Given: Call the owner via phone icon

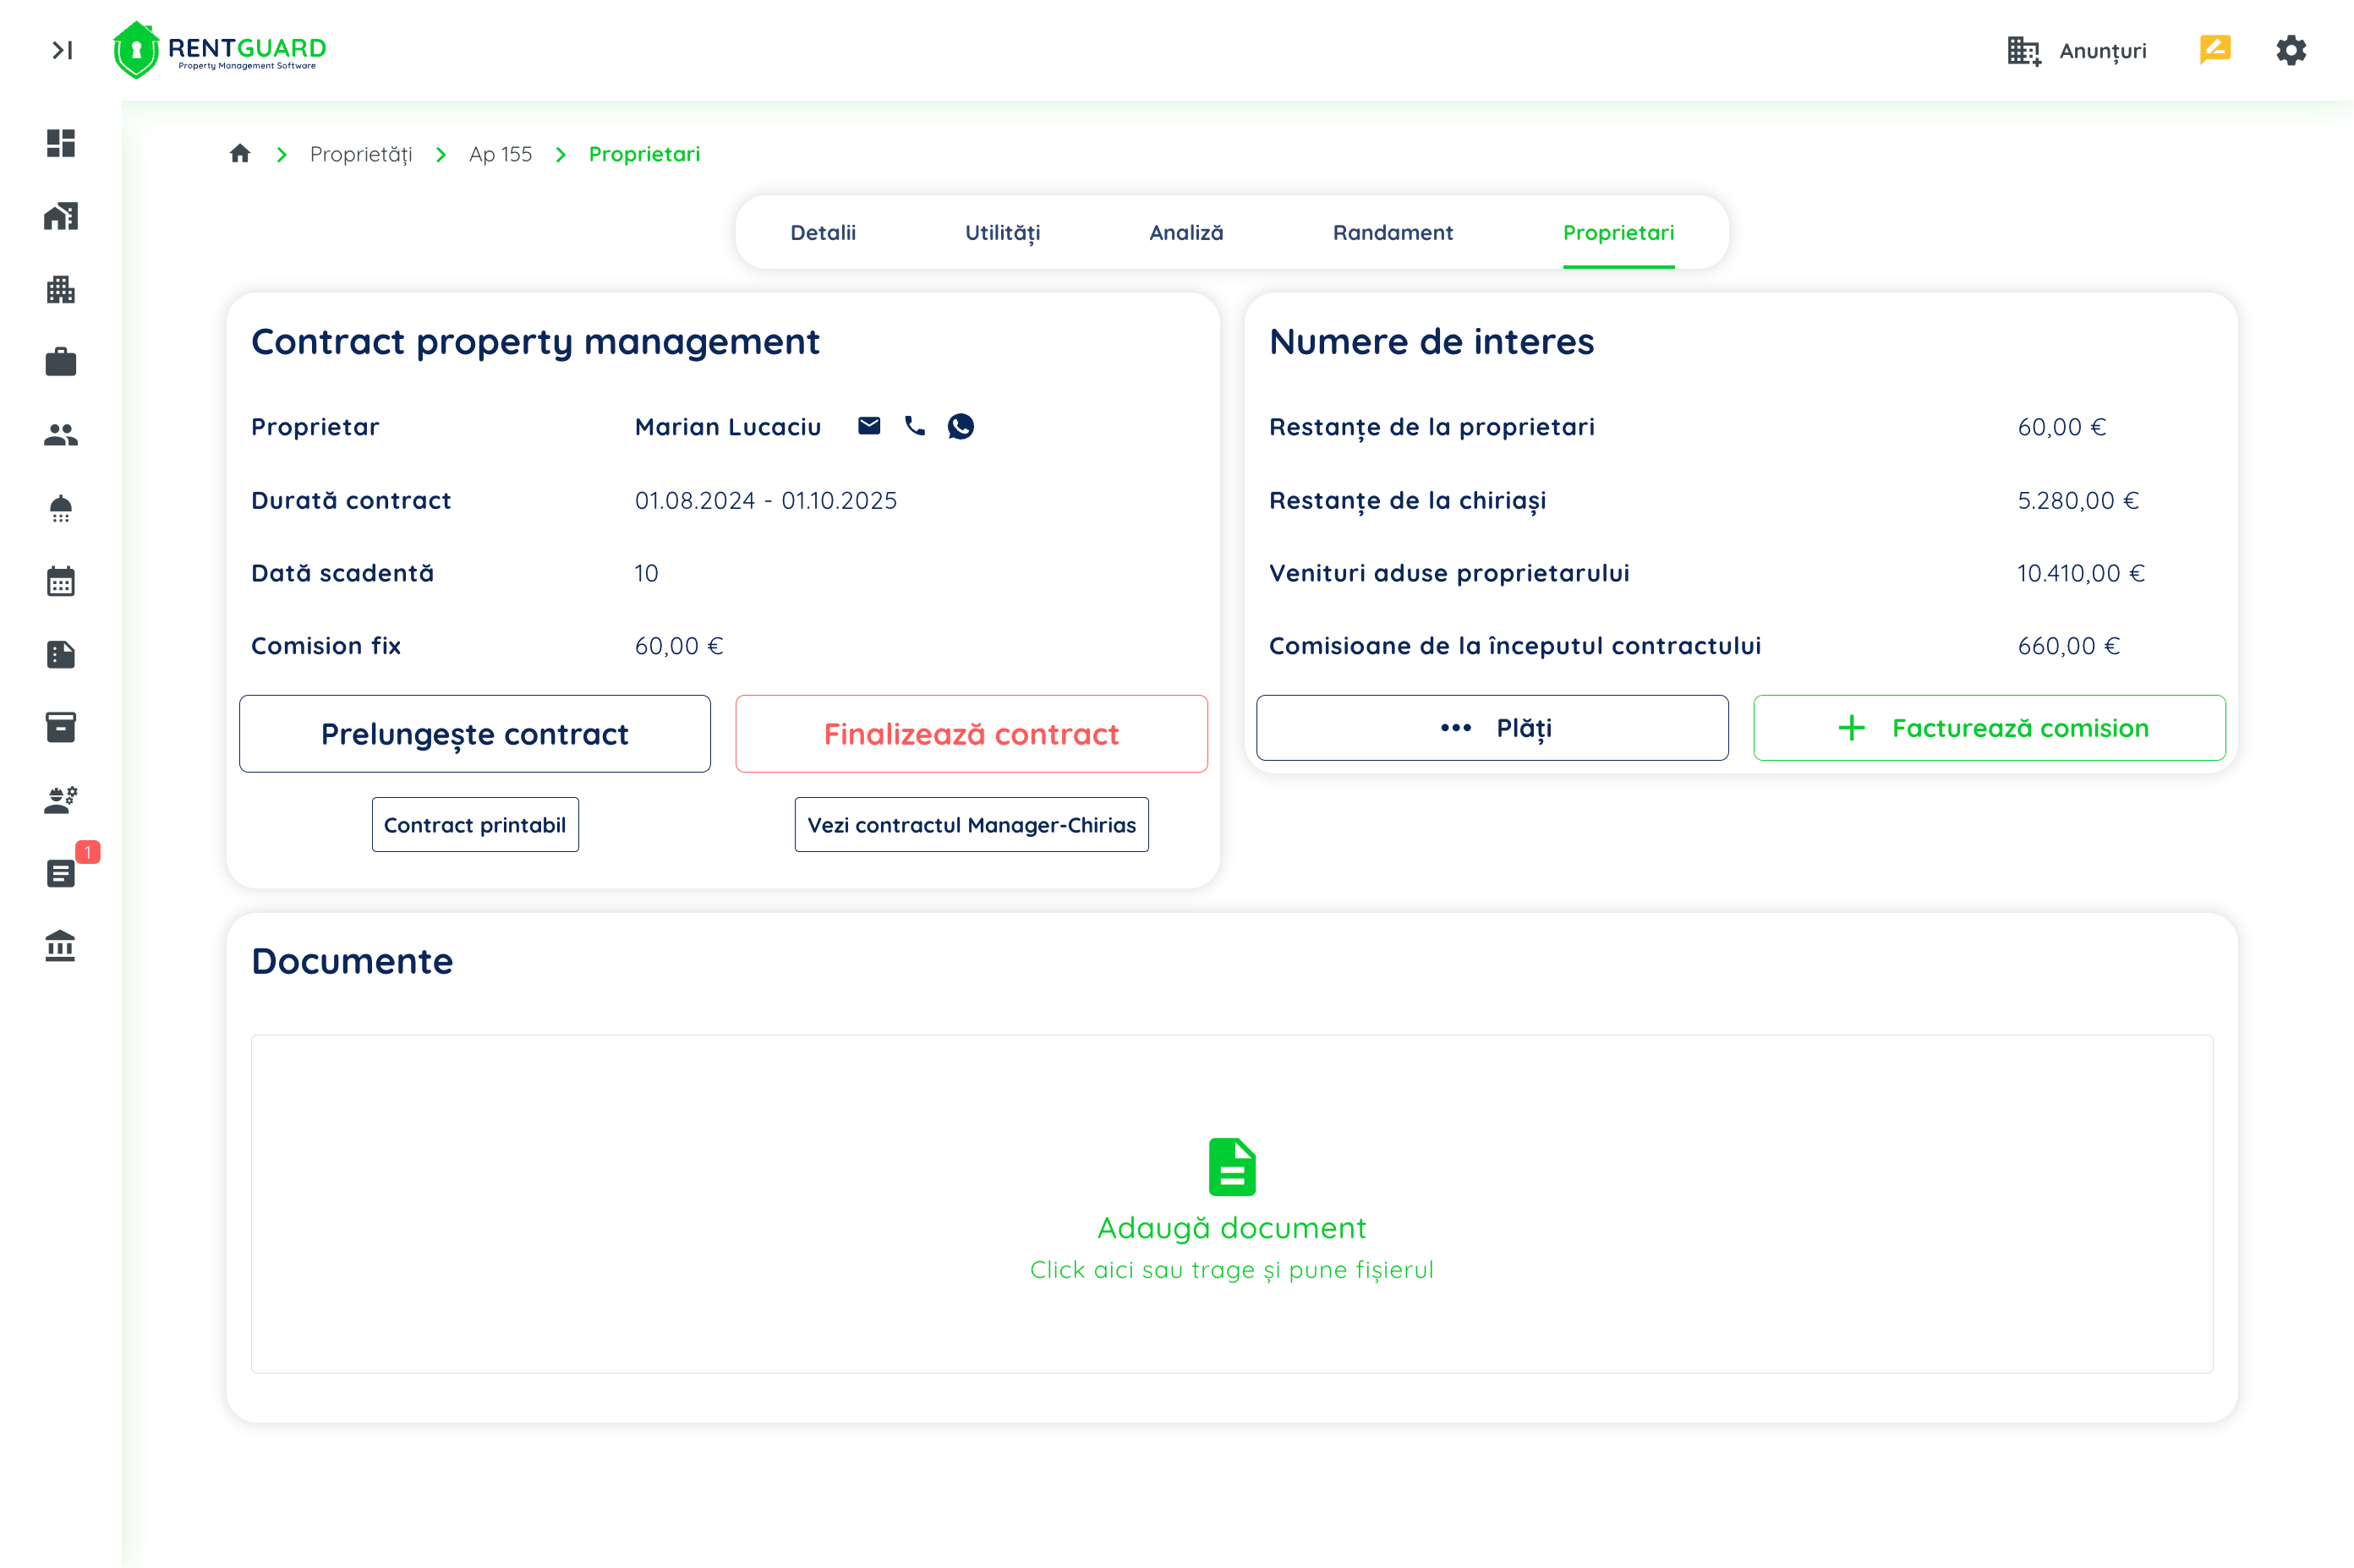Looking at the screenshot, I should pyautogui.click(x=914, y=426).
